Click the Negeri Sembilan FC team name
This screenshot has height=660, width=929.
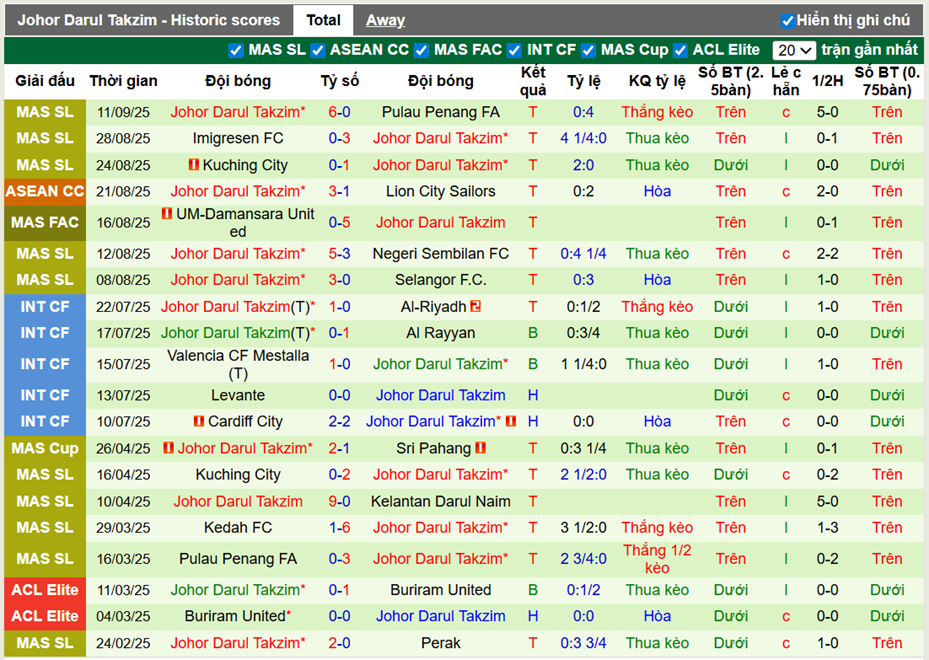pyautogui.click(x=440, y=254)
